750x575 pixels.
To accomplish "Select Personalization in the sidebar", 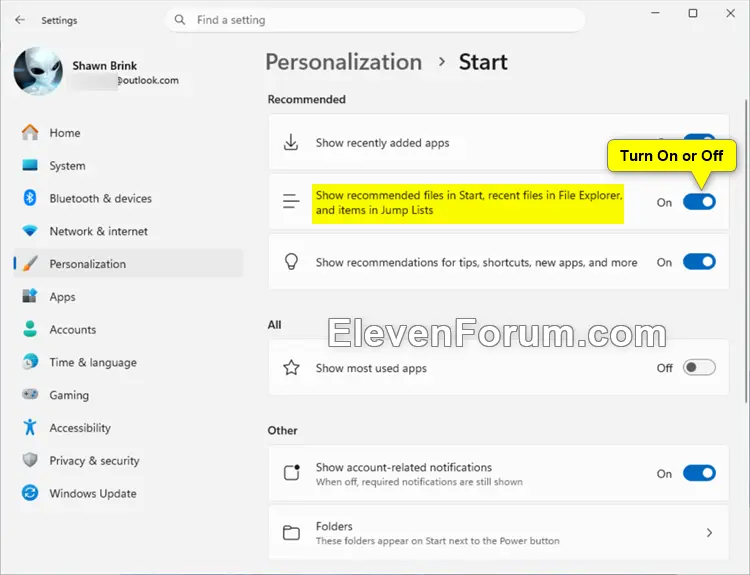I will (x=128, y=264).
